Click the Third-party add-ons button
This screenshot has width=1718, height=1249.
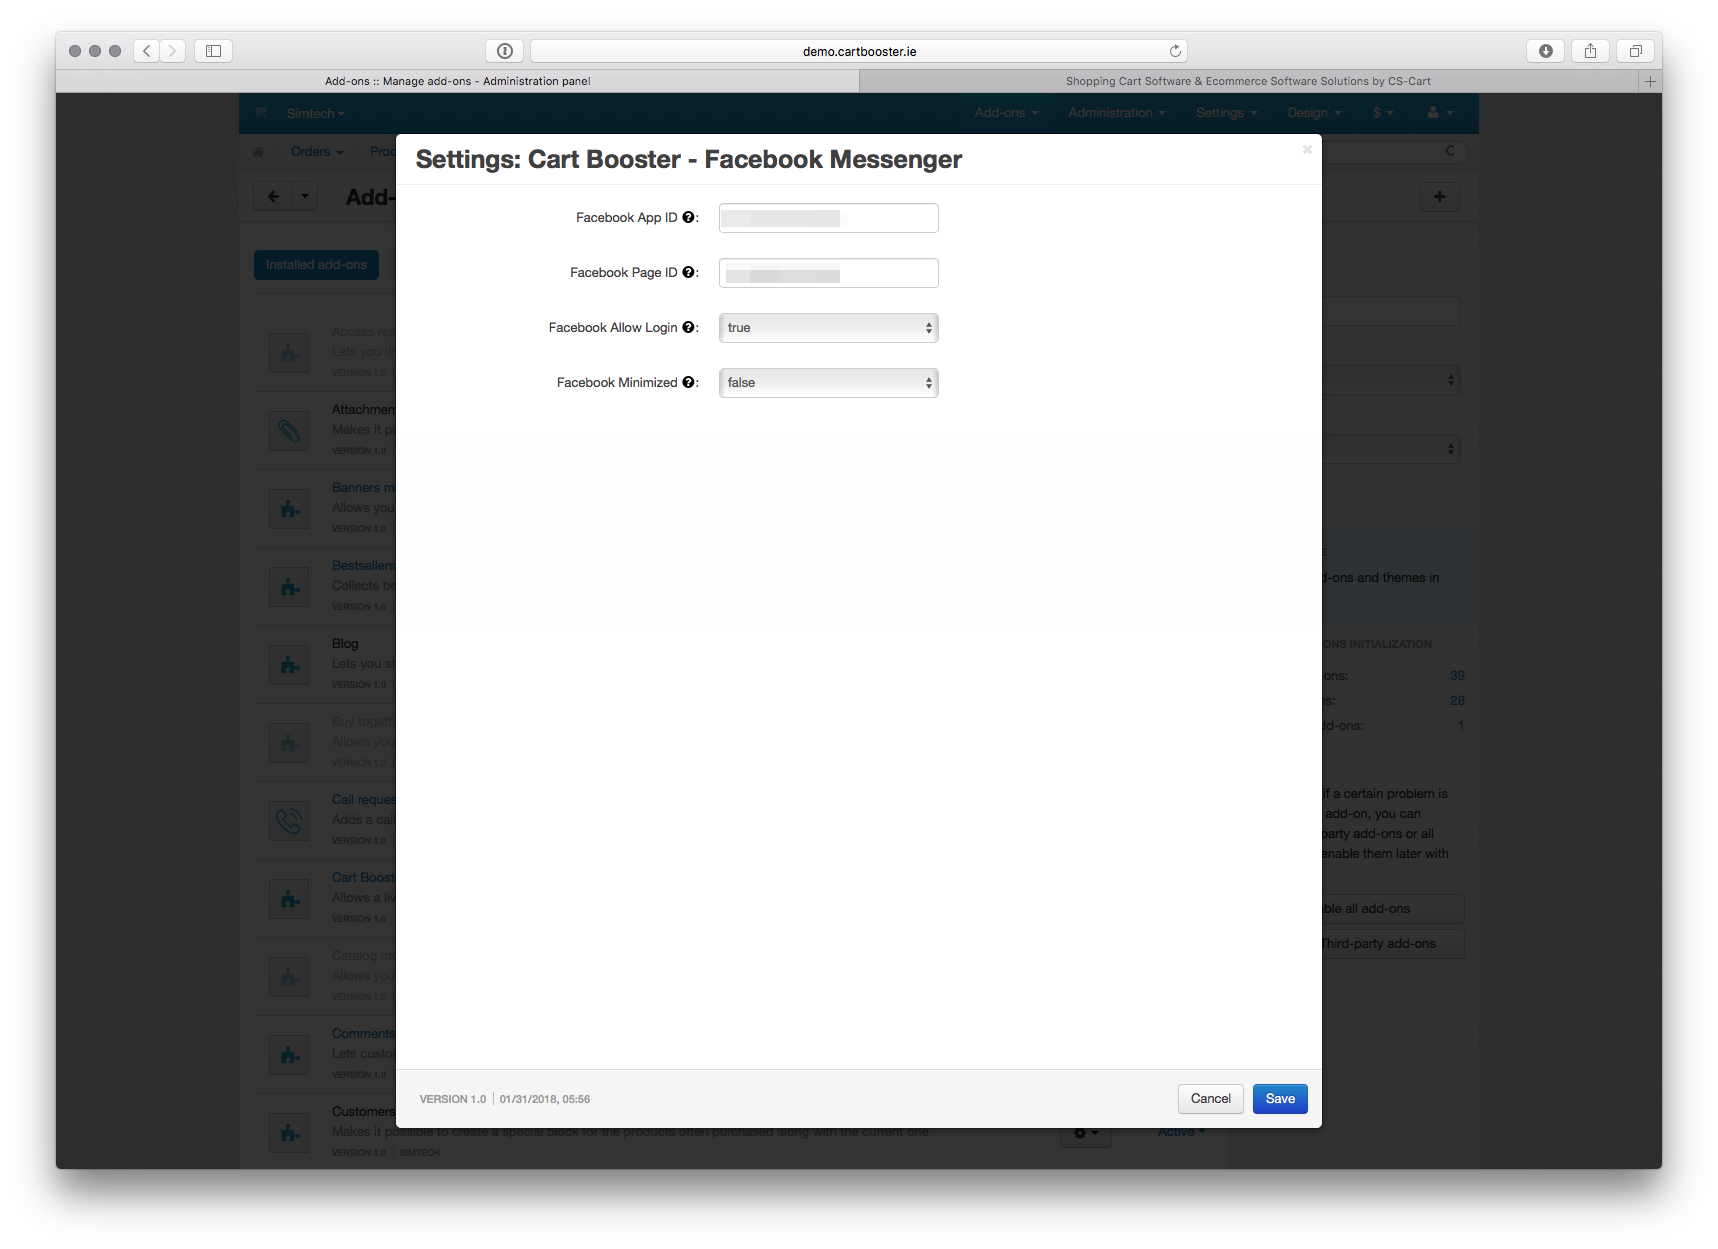click(1392, 944)
